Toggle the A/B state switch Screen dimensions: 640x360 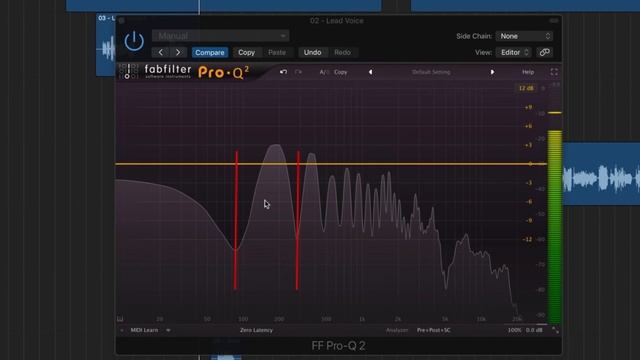[324, 72]
